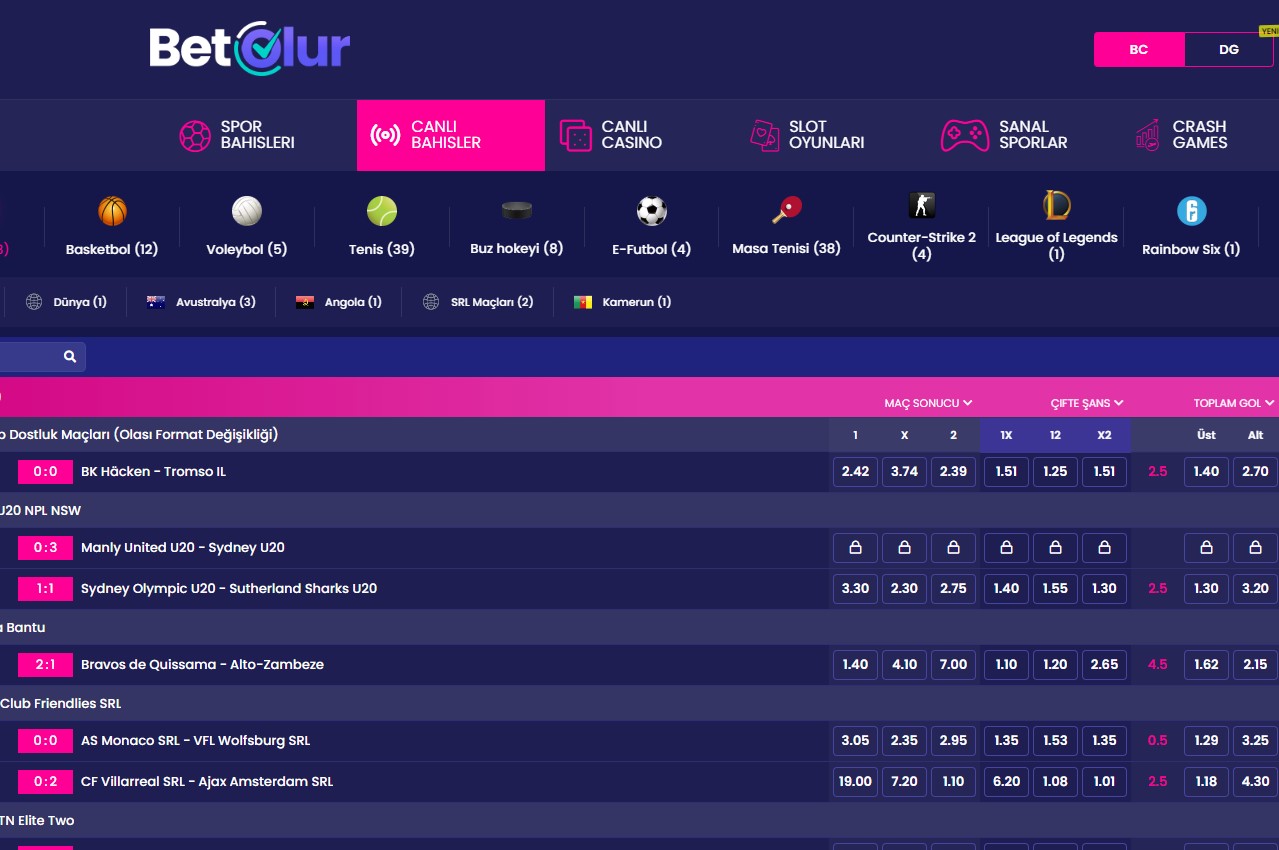Click the Spor Bahisleri ball icon
This screenshot has width=1279, height=850.
coord(195,135)
